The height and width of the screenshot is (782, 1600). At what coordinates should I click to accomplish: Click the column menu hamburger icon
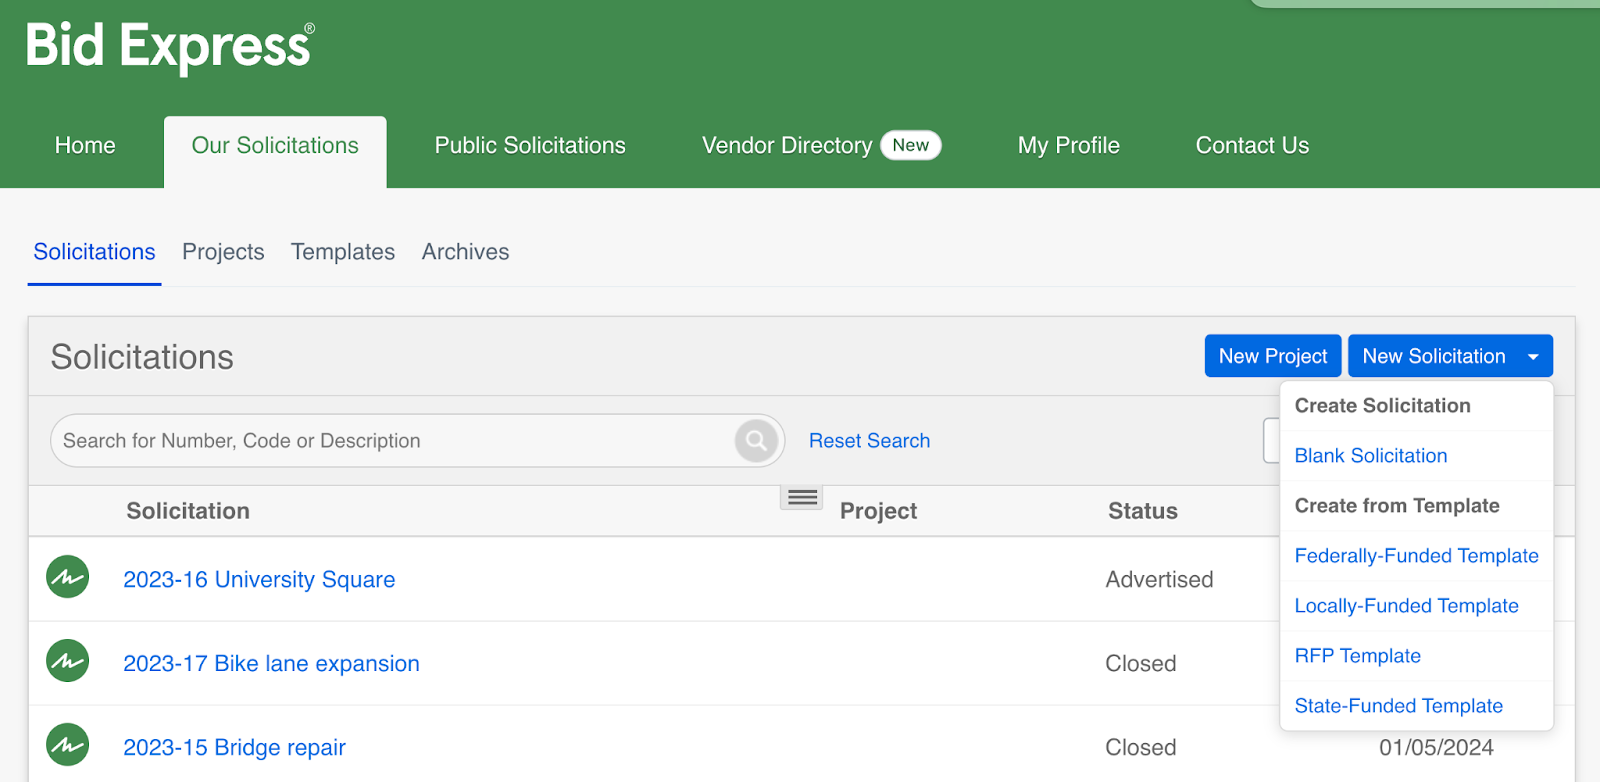(802, 498)
